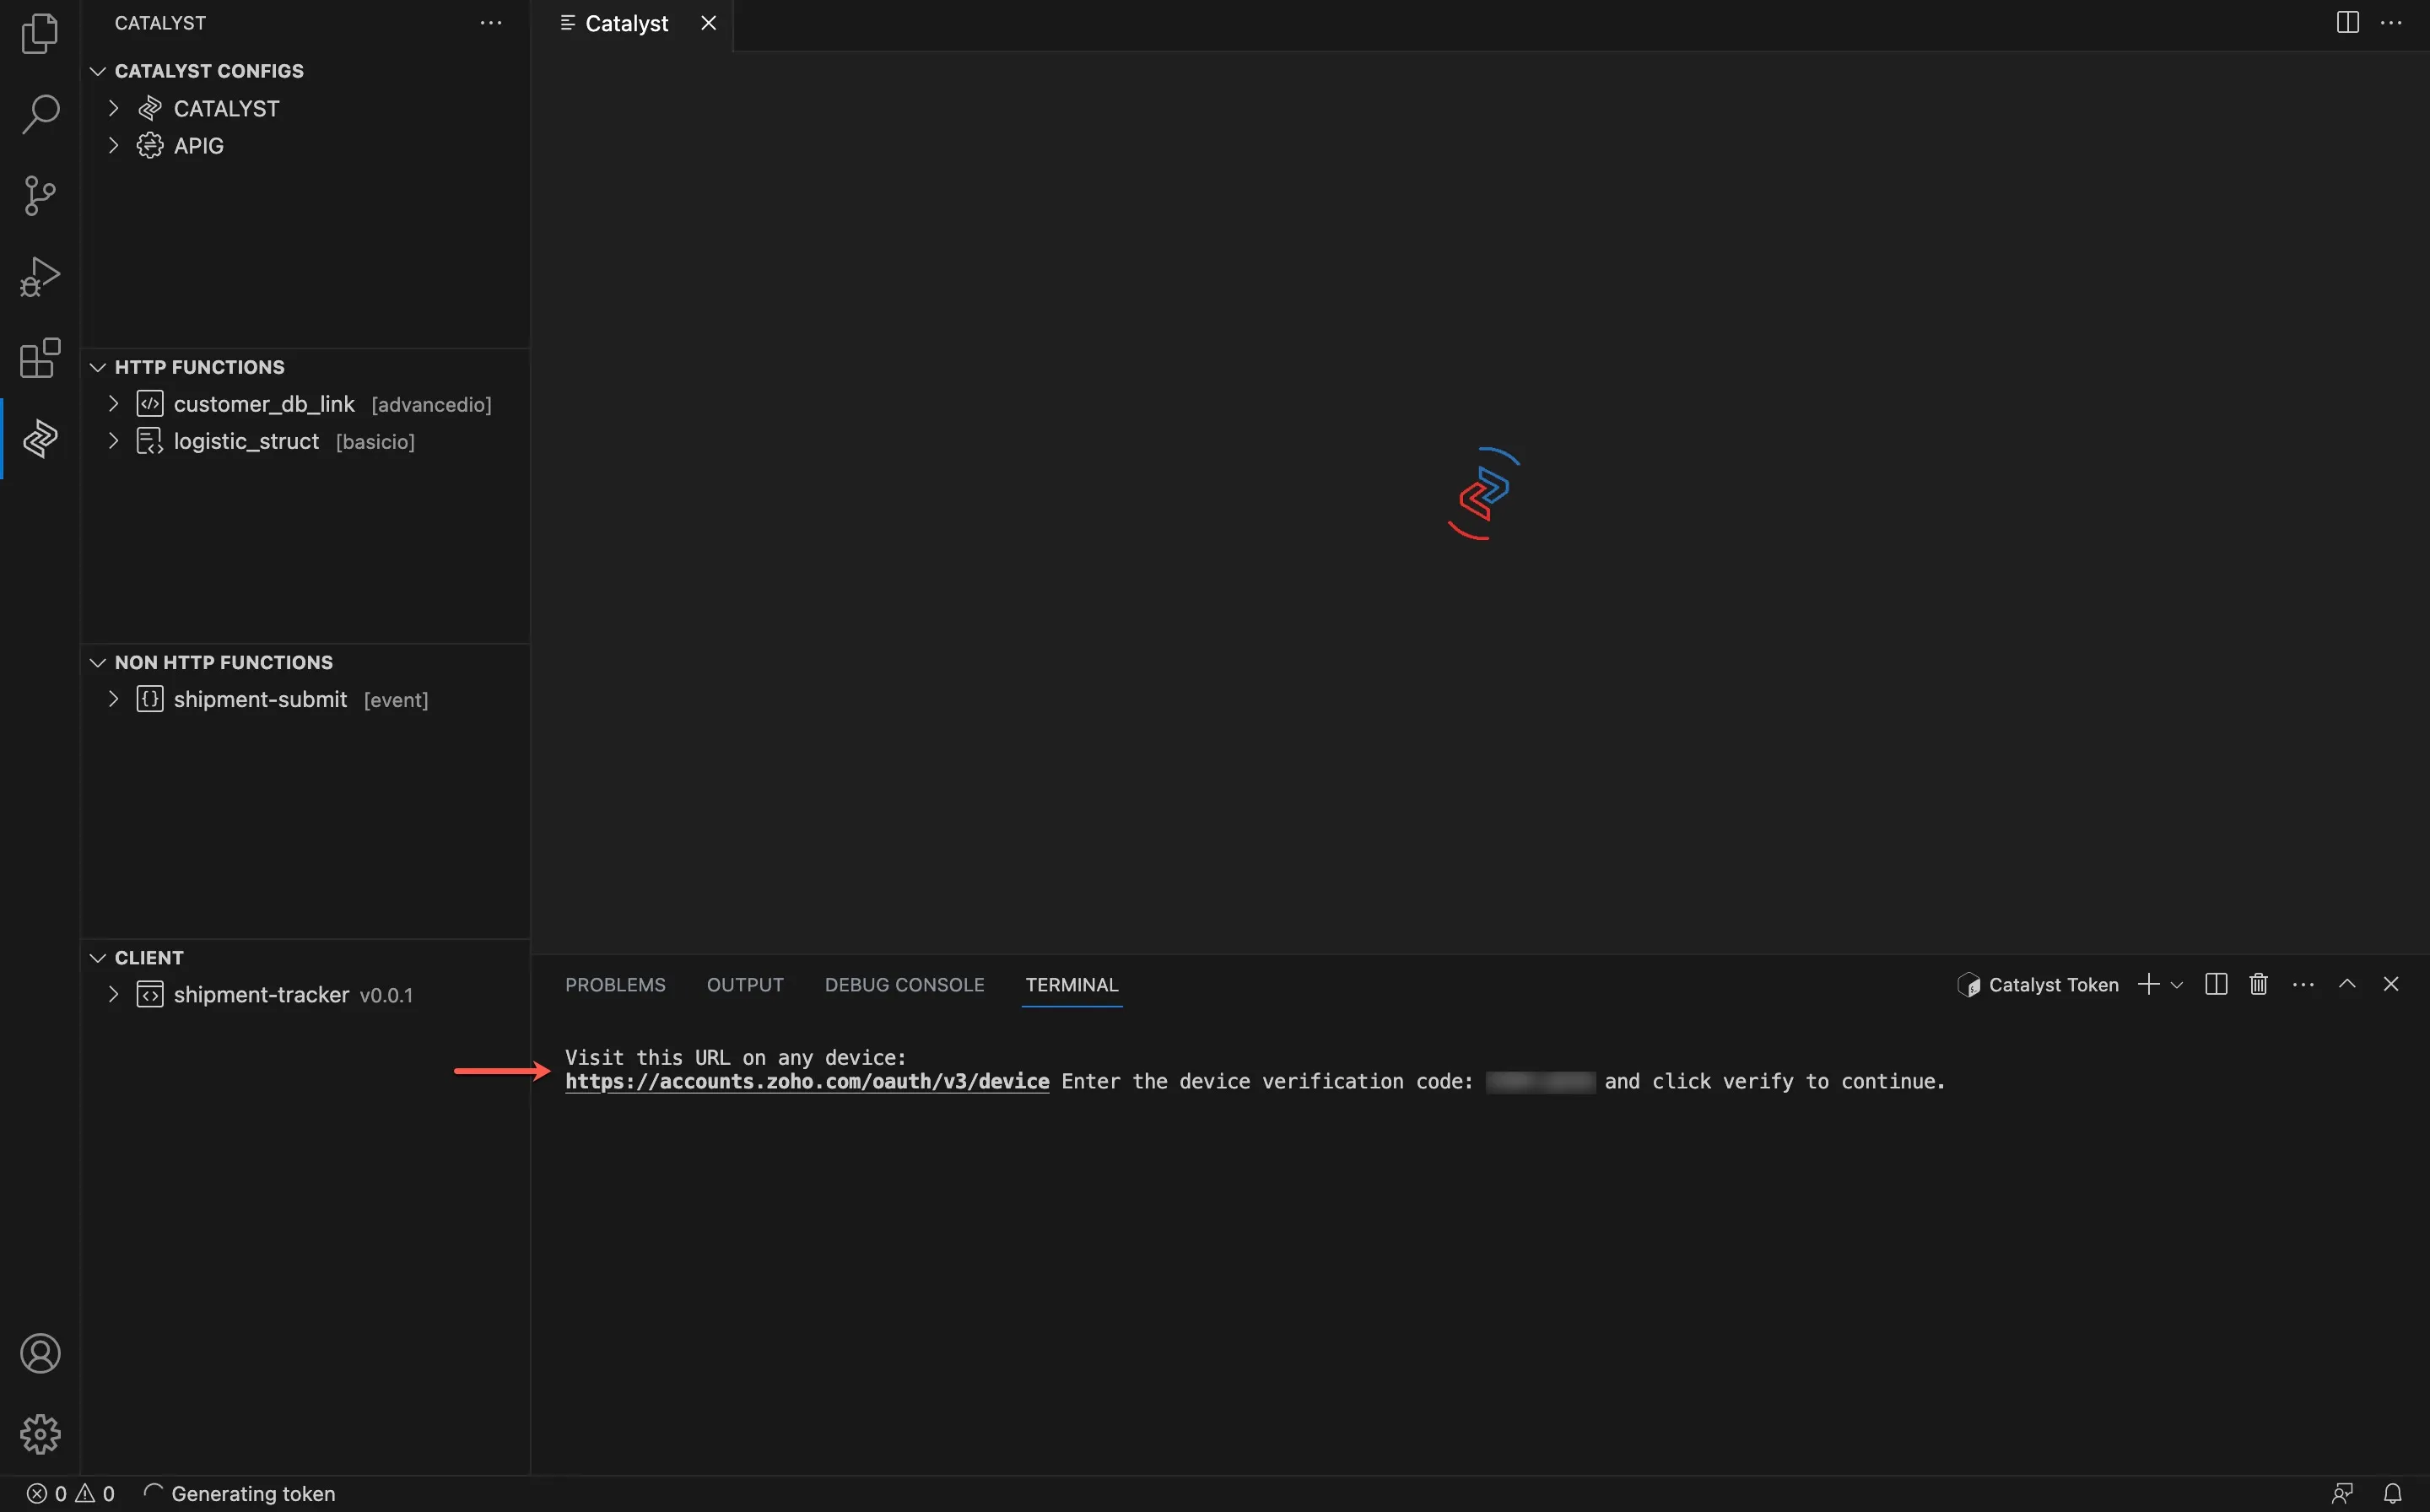Select shipment-submit event function
Screen dimensions: 2430x1512
click(x=305, y=699)
